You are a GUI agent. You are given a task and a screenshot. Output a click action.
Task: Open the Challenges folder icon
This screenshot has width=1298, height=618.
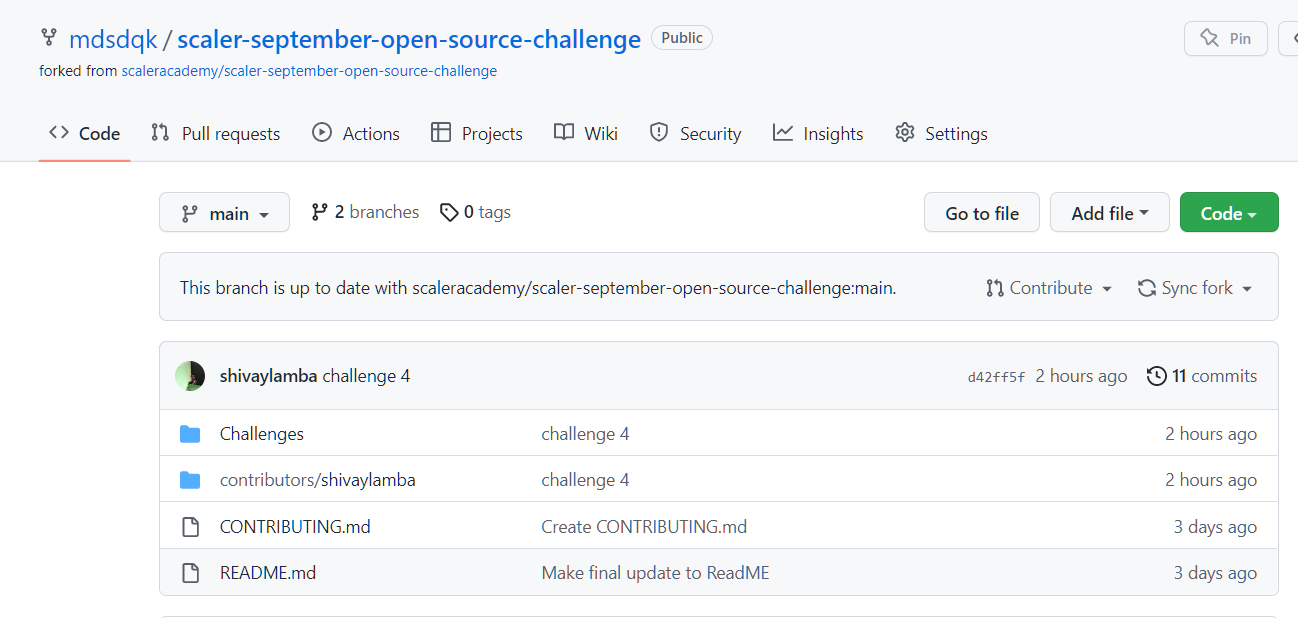point(190,432)
